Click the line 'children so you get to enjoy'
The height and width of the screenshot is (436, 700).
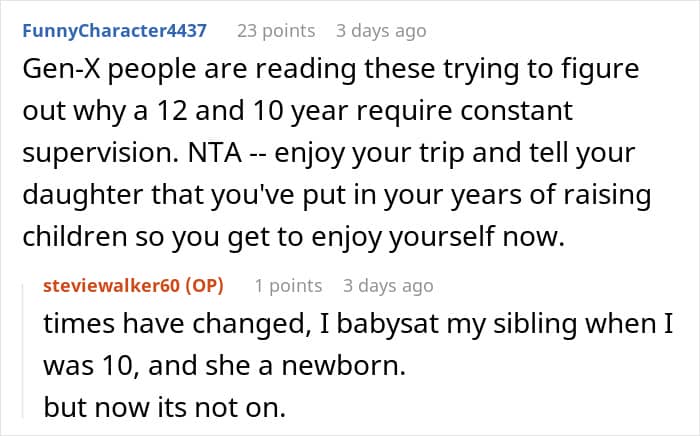294,237
